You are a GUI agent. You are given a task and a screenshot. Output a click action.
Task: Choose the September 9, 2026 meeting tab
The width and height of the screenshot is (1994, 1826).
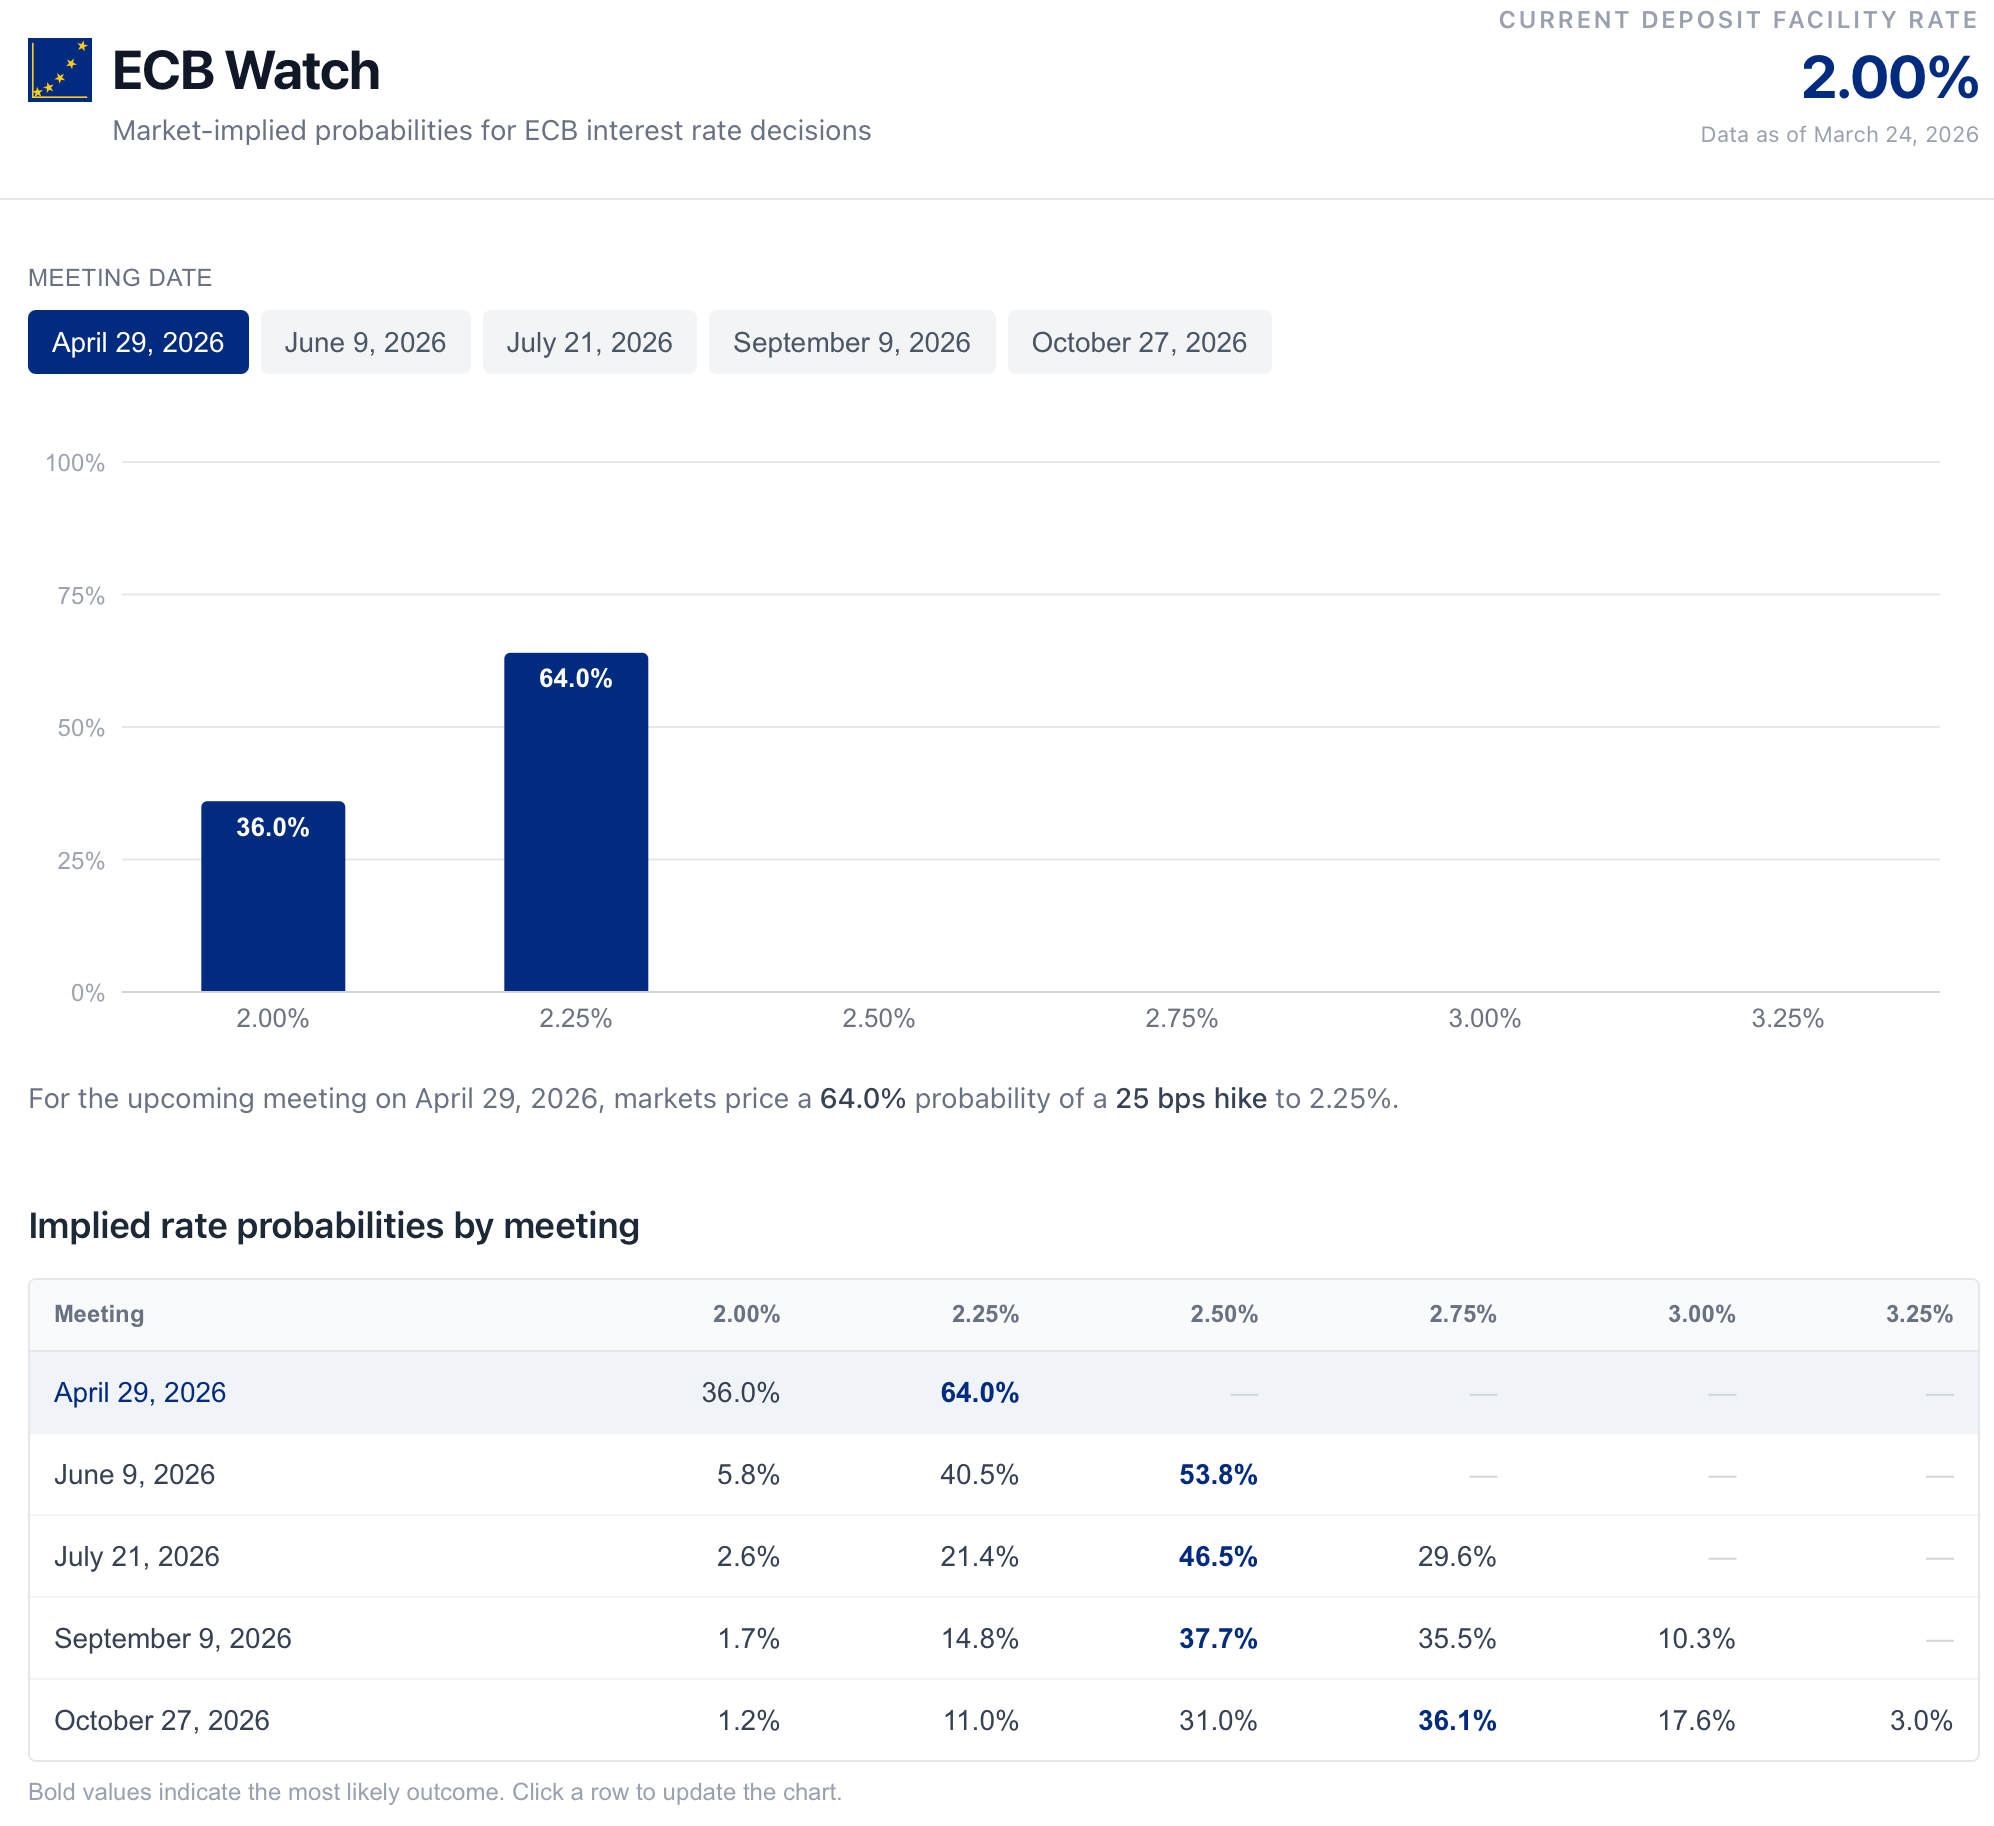[x=851, y=342]
